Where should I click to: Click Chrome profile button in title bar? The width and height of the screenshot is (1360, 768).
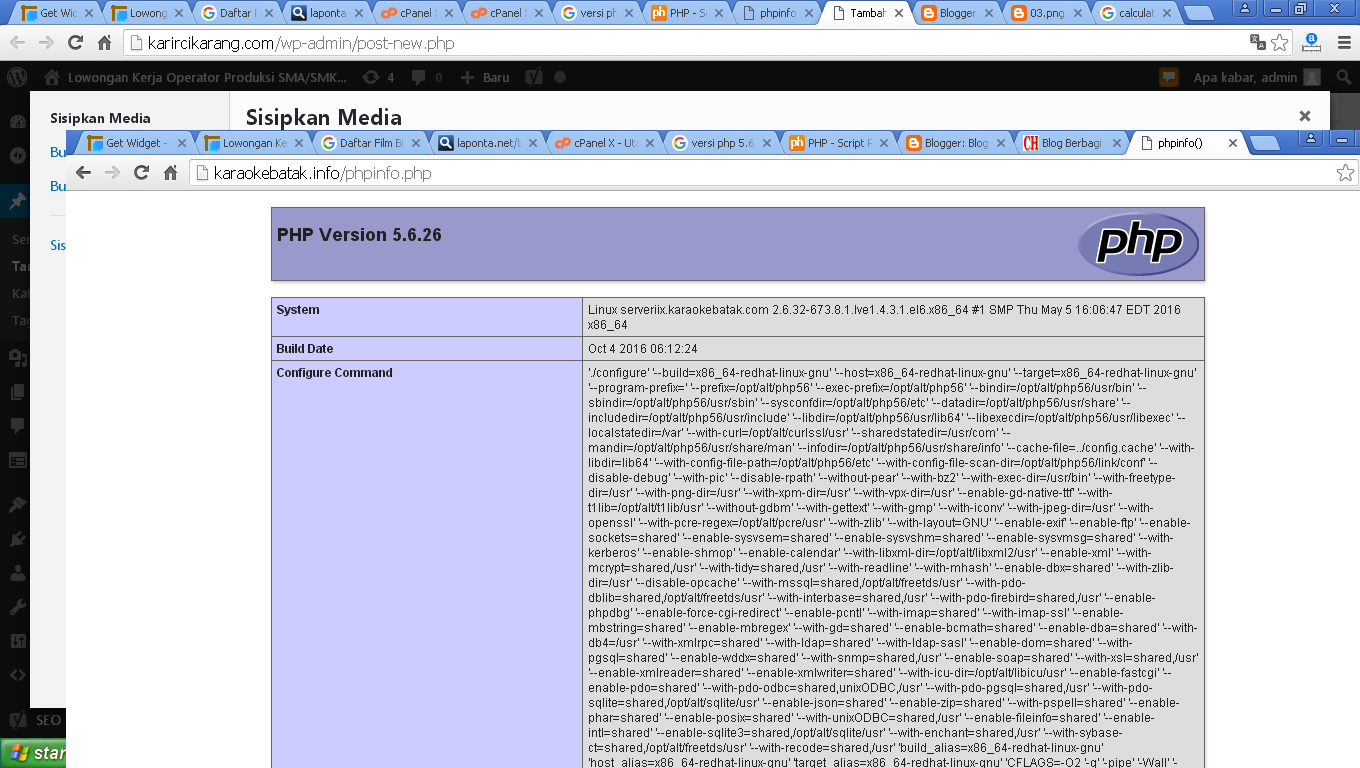pyautogui.click(x=1246, y=8)
